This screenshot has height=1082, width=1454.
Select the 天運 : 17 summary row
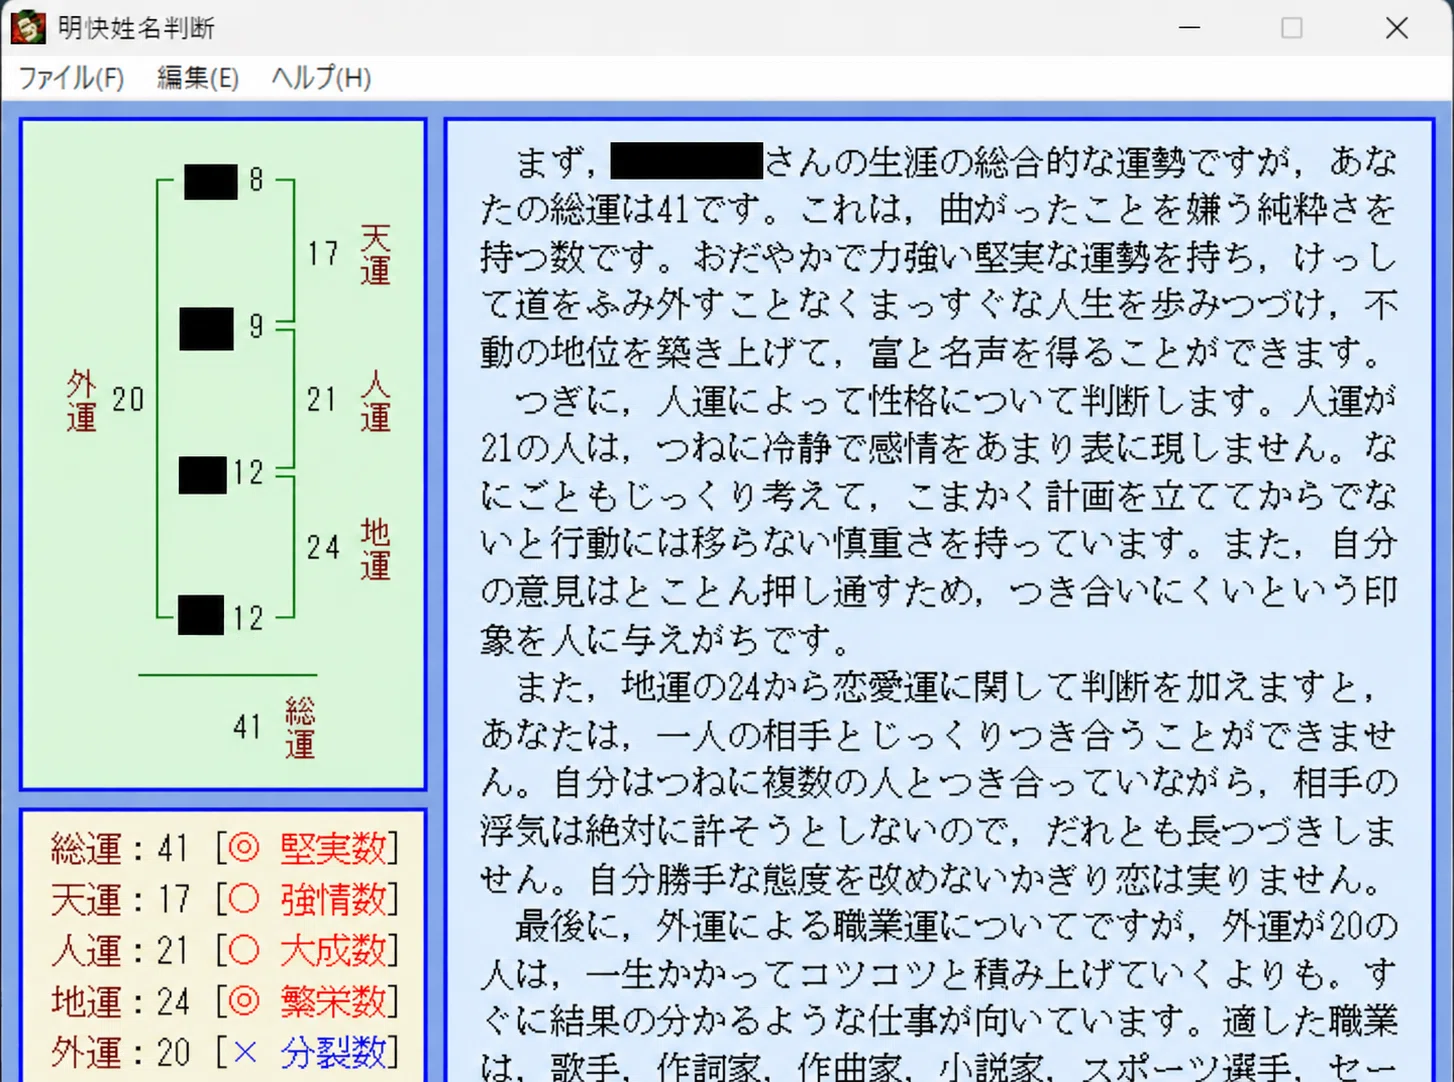(224, 899)
